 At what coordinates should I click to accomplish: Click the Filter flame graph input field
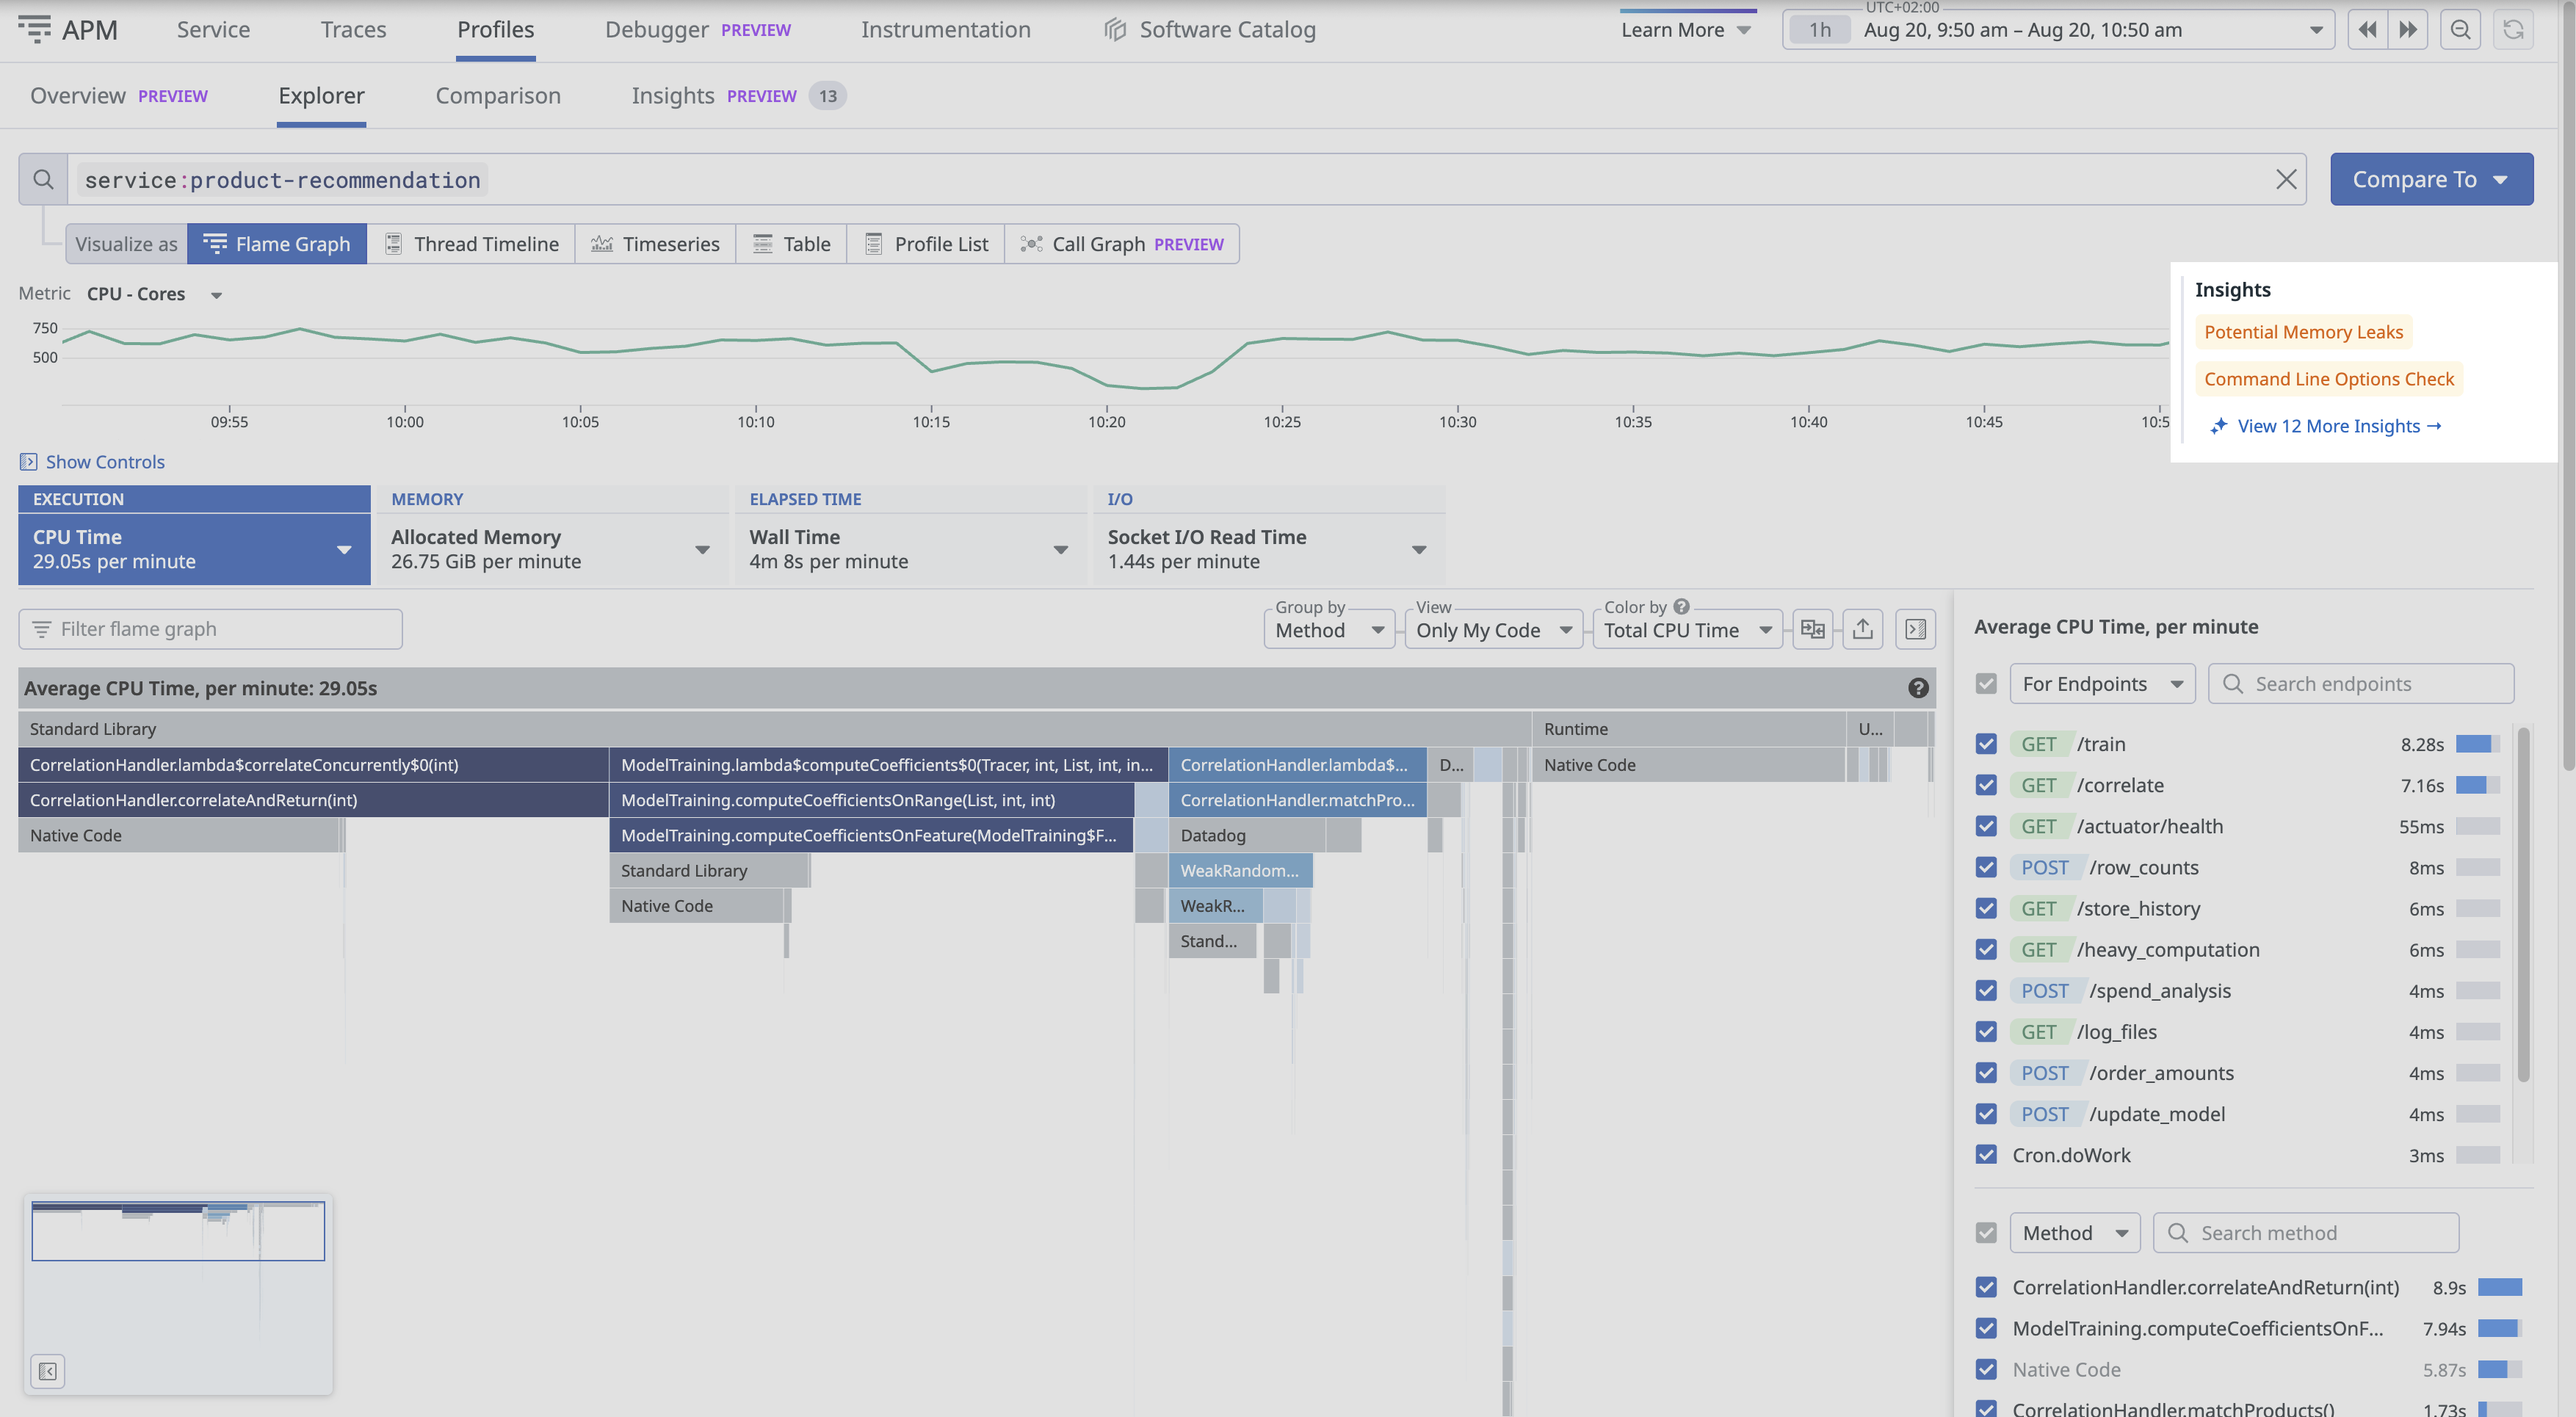point(210,629)
